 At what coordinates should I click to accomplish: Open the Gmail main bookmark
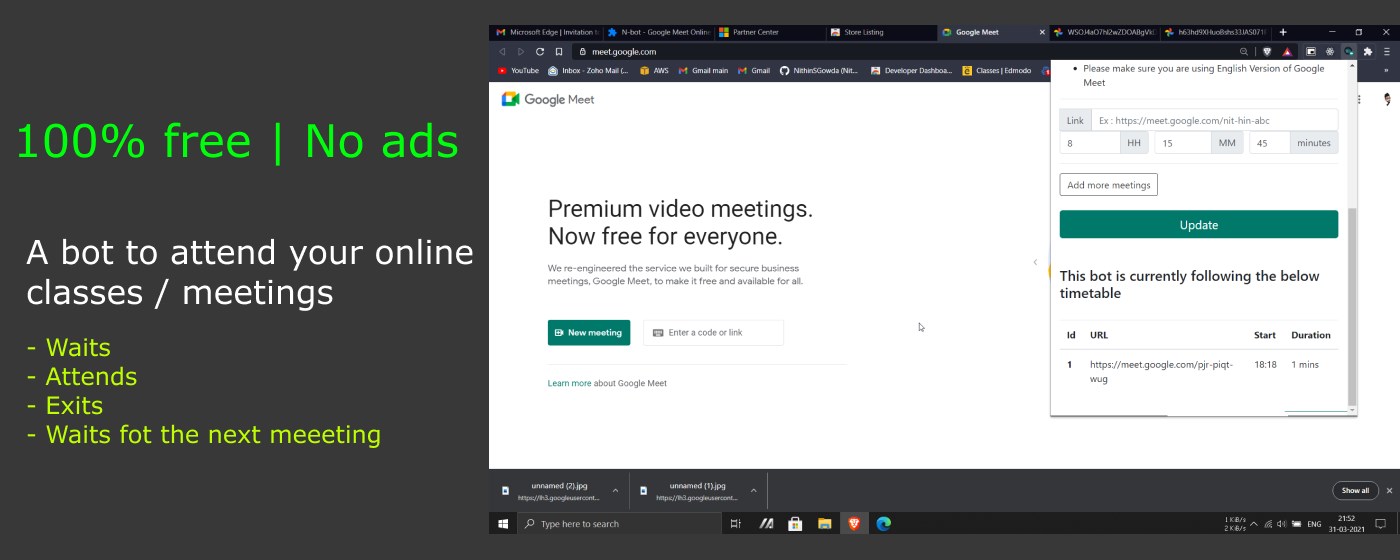(703, 71)
